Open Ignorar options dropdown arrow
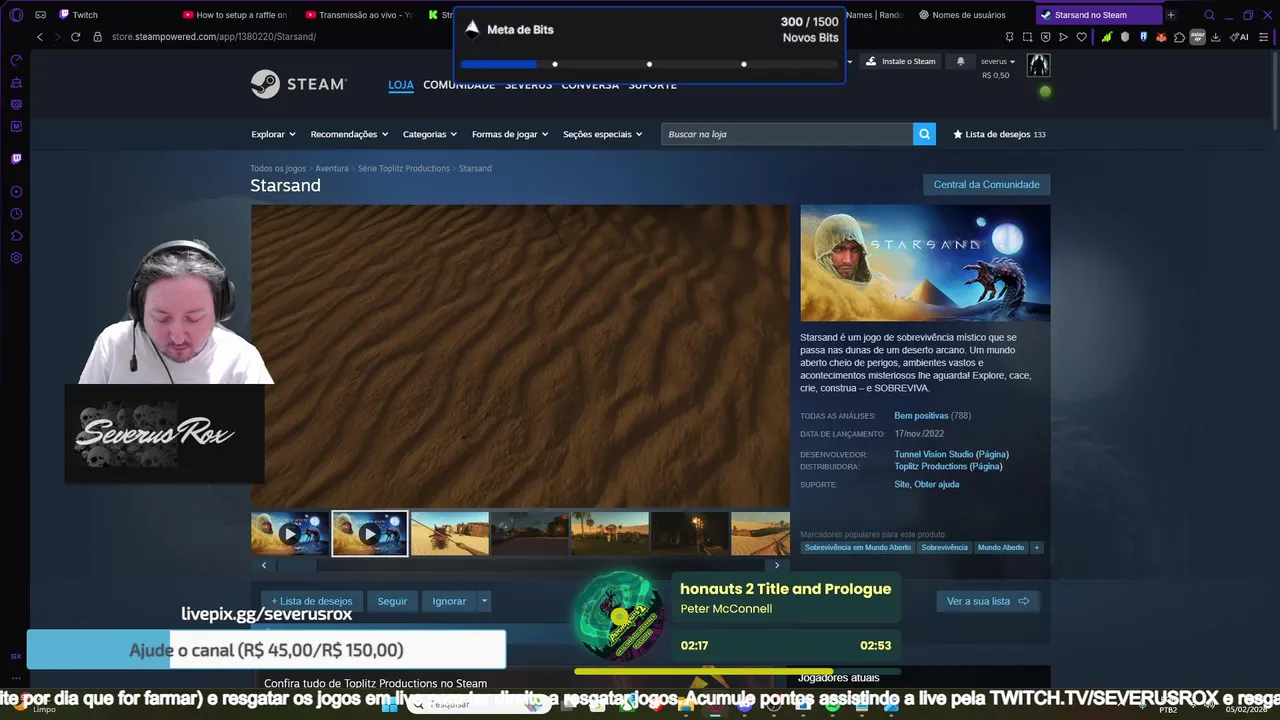The height and width of the screenshot is (720, 1280). click(484, 601)
